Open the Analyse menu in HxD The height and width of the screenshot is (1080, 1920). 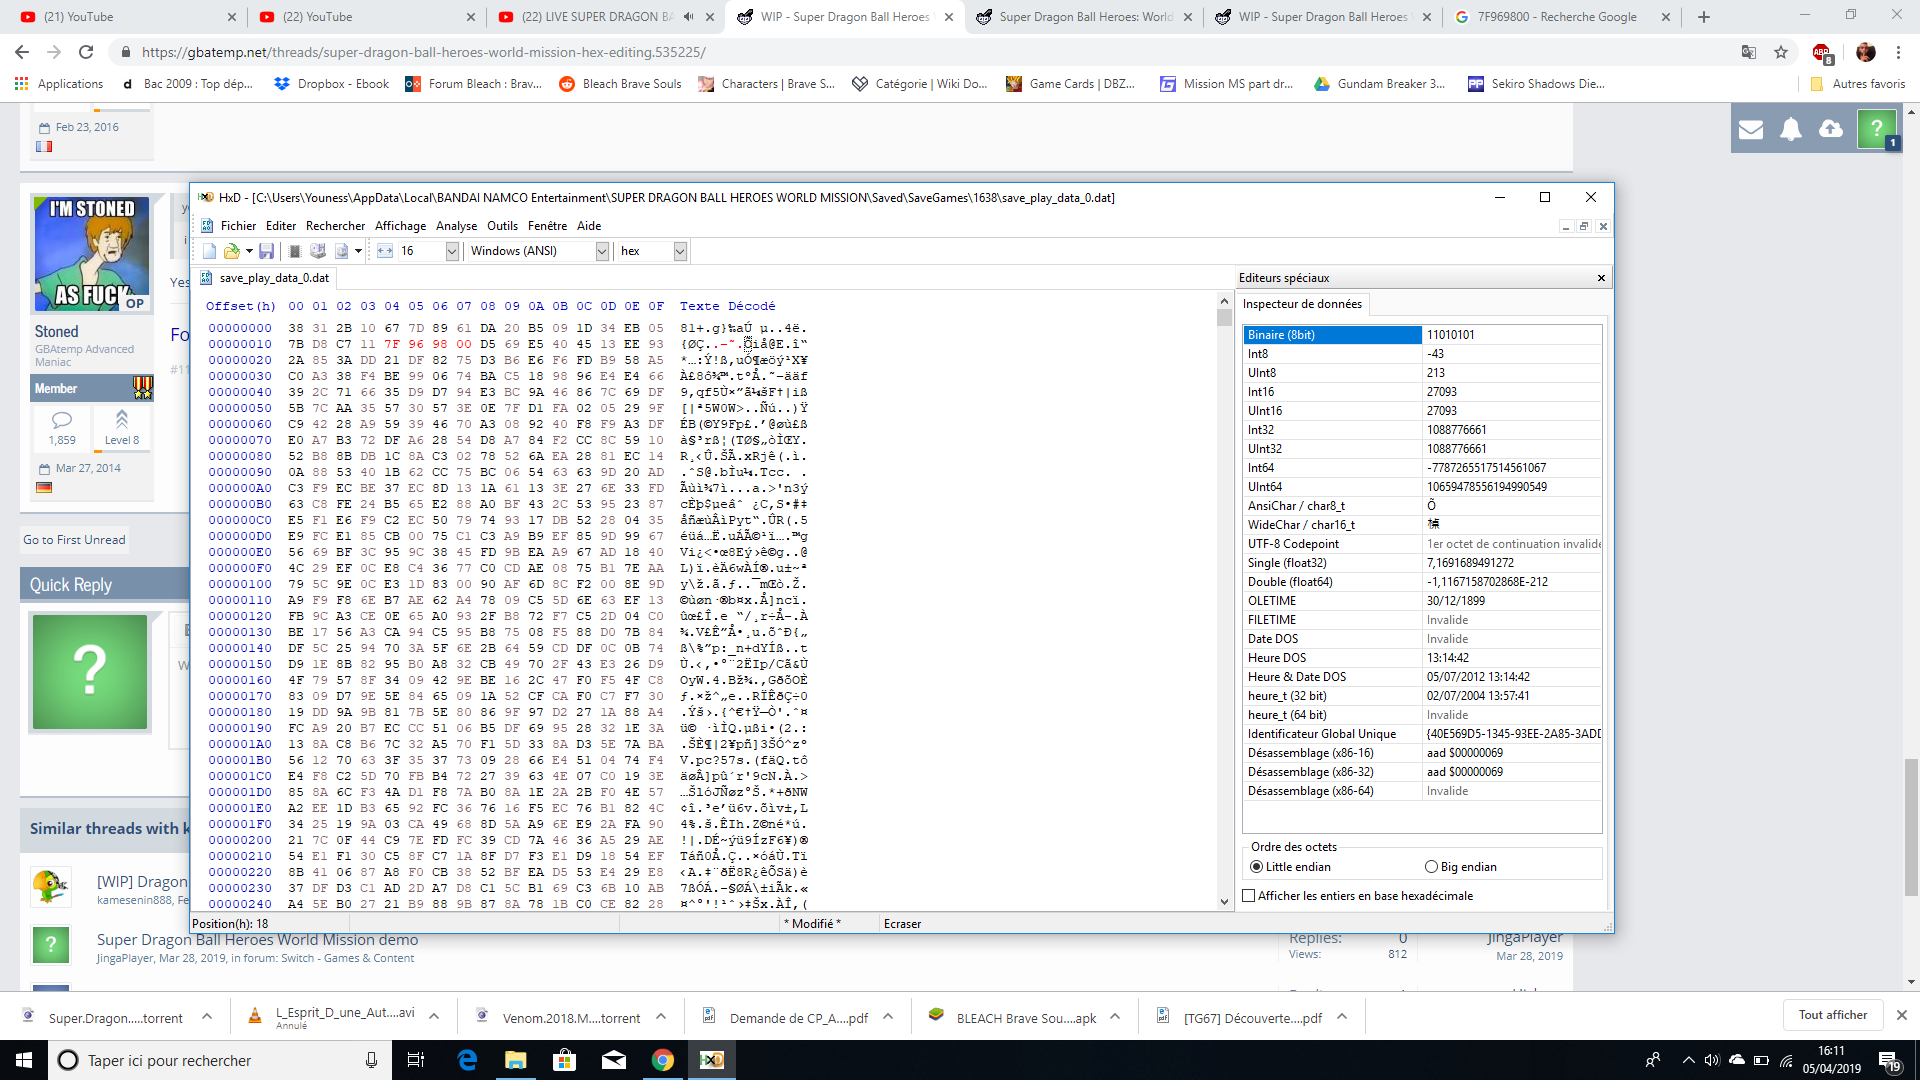click(x=456, y=226)
